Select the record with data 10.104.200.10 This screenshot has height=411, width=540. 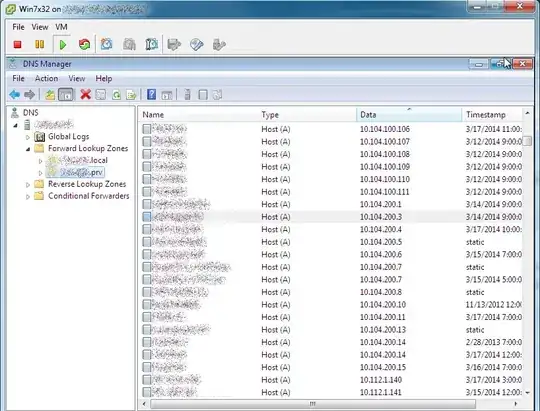click(x=332, y=305)
